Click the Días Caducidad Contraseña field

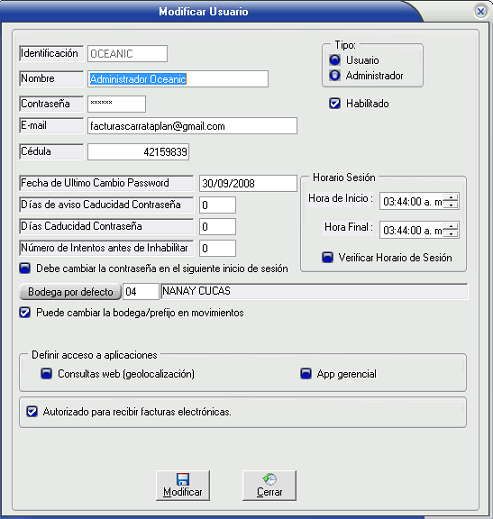click(x=217, y=227)
